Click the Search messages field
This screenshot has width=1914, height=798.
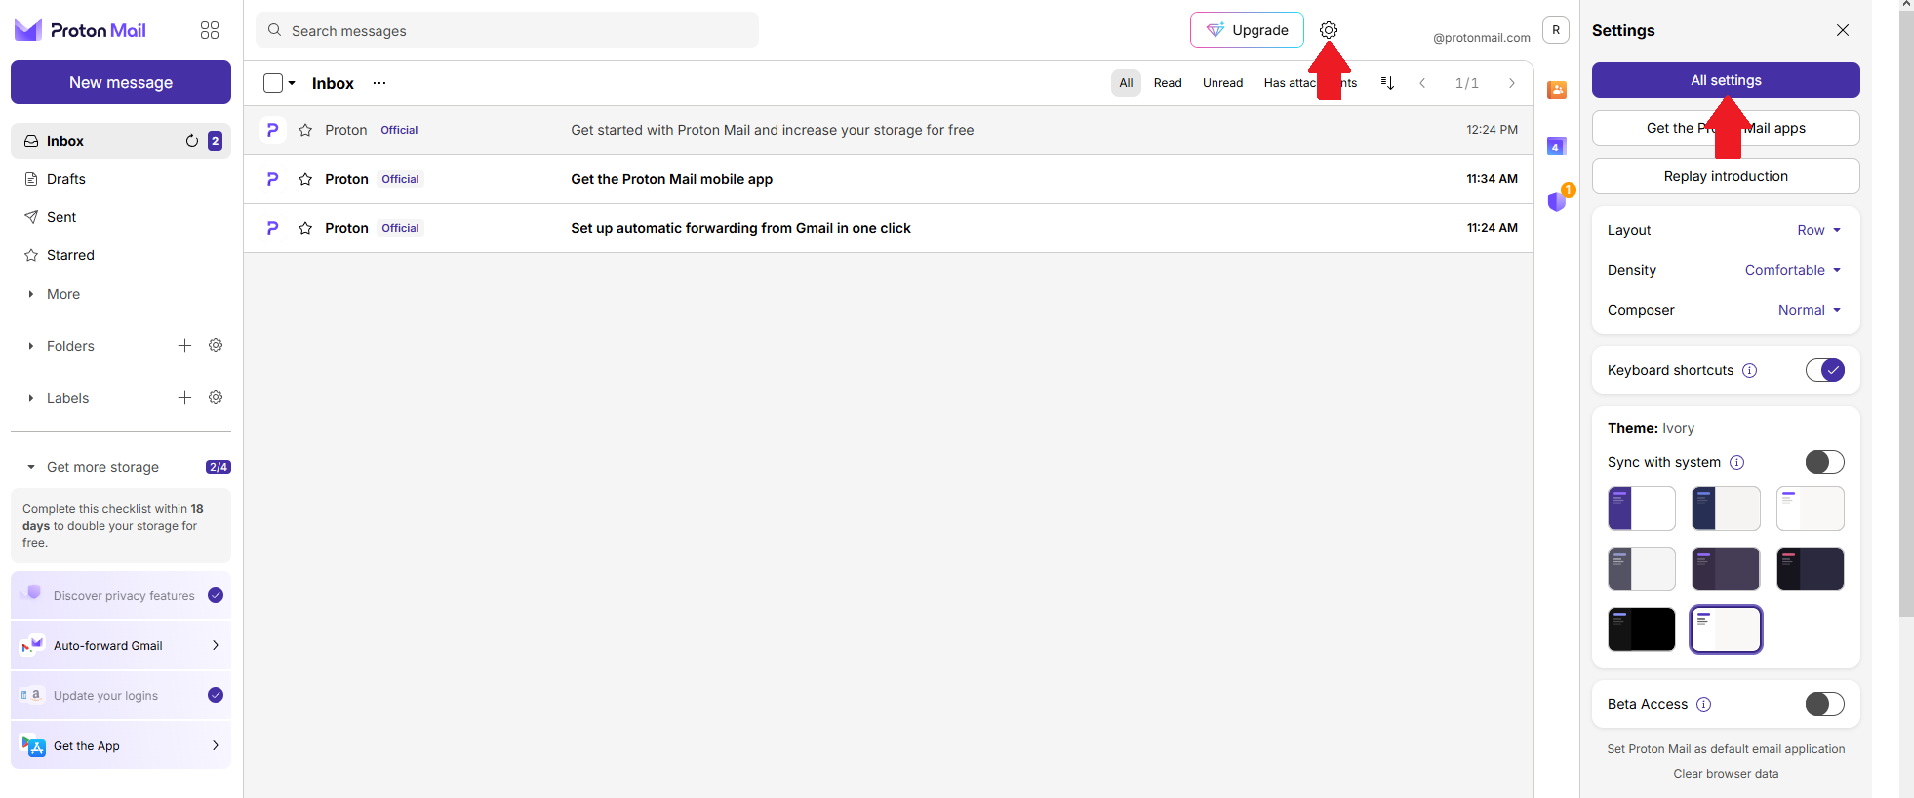click(x=507, y=30)
